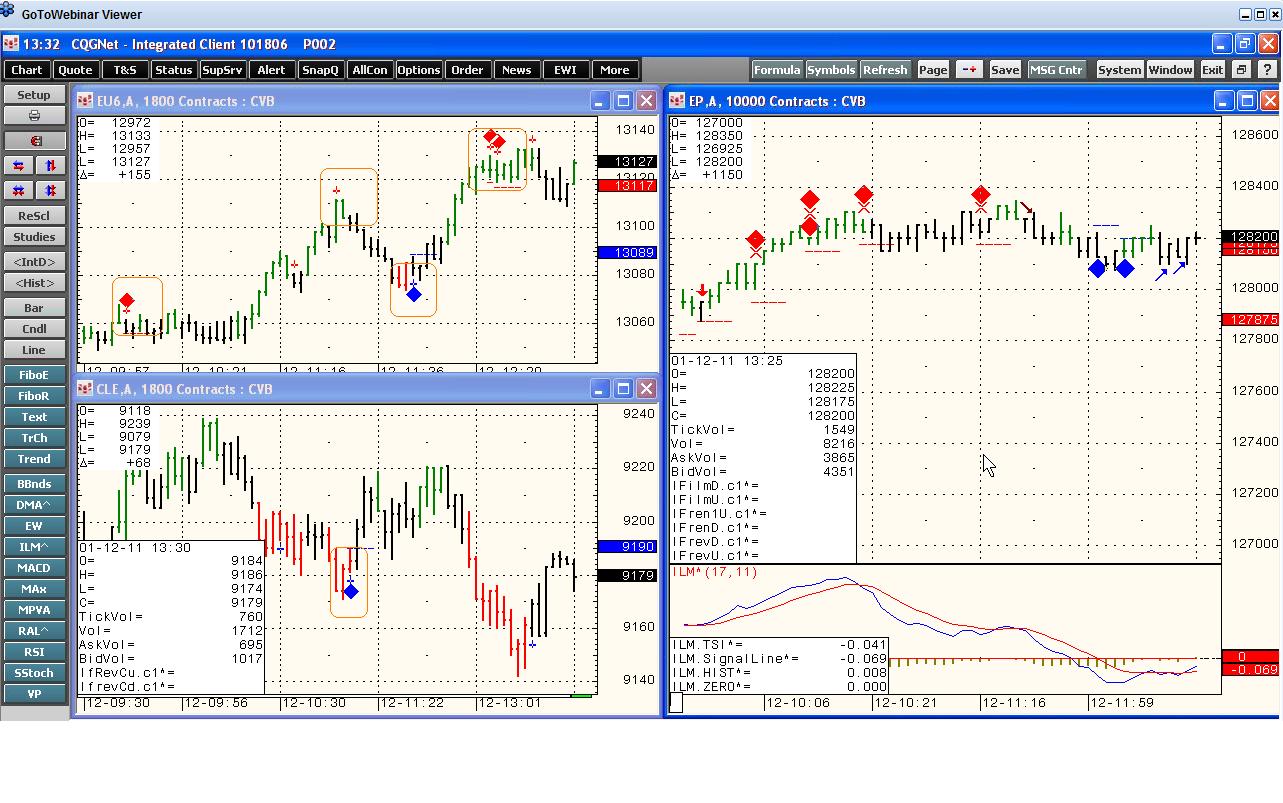The height and width of the screenshot is (803, 1283).
Task: Click the Symbols button
Action: point(831,70)
